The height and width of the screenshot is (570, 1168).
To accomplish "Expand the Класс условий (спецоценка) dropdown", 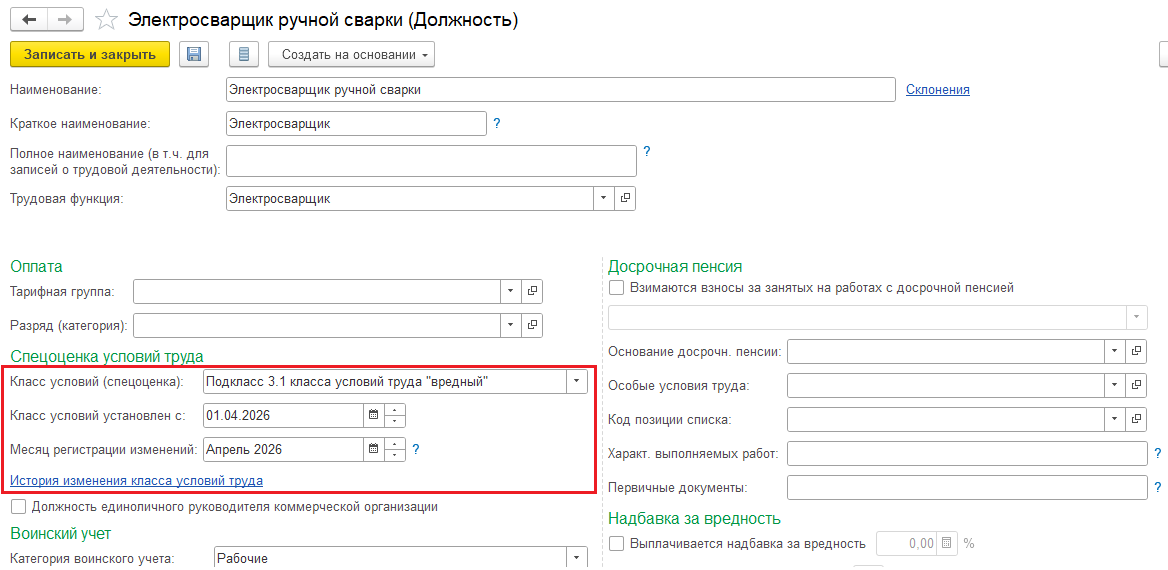I will click(x=577, y=381).
